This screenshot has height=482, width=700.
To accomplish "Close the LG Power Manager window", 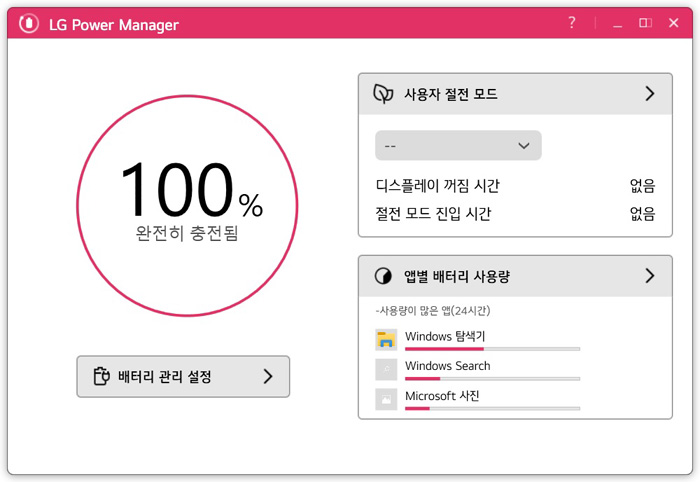I will 674,22.
